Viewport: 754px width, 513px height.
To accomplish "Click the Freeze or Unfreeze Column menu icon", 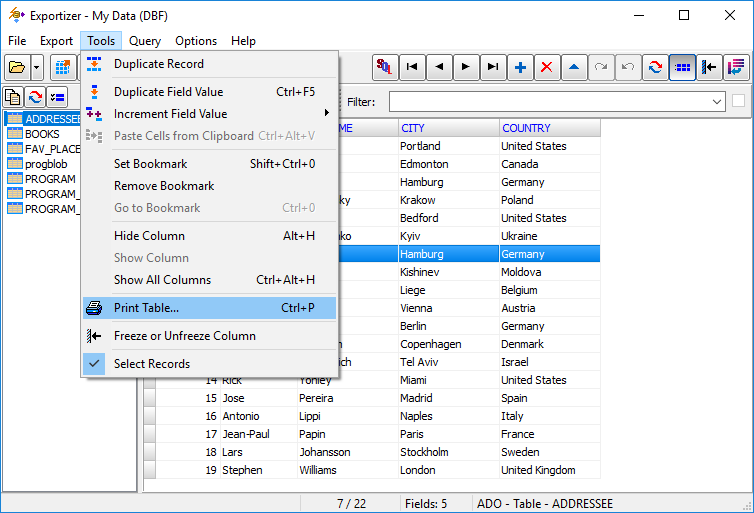I will [94, 336].
